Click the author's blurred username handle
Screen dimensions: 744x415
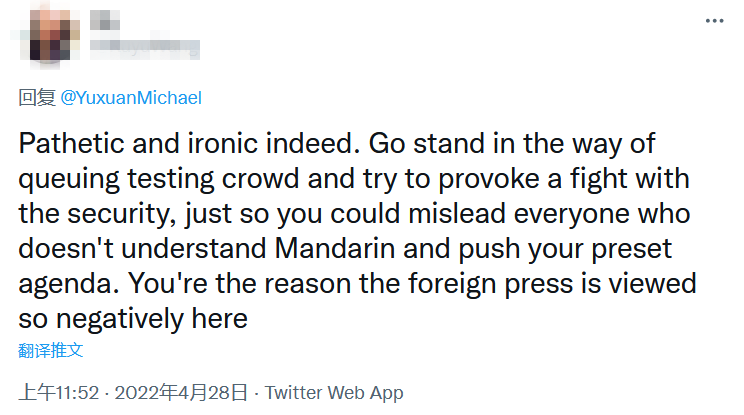pyautogui.click(x=144, y=46)
